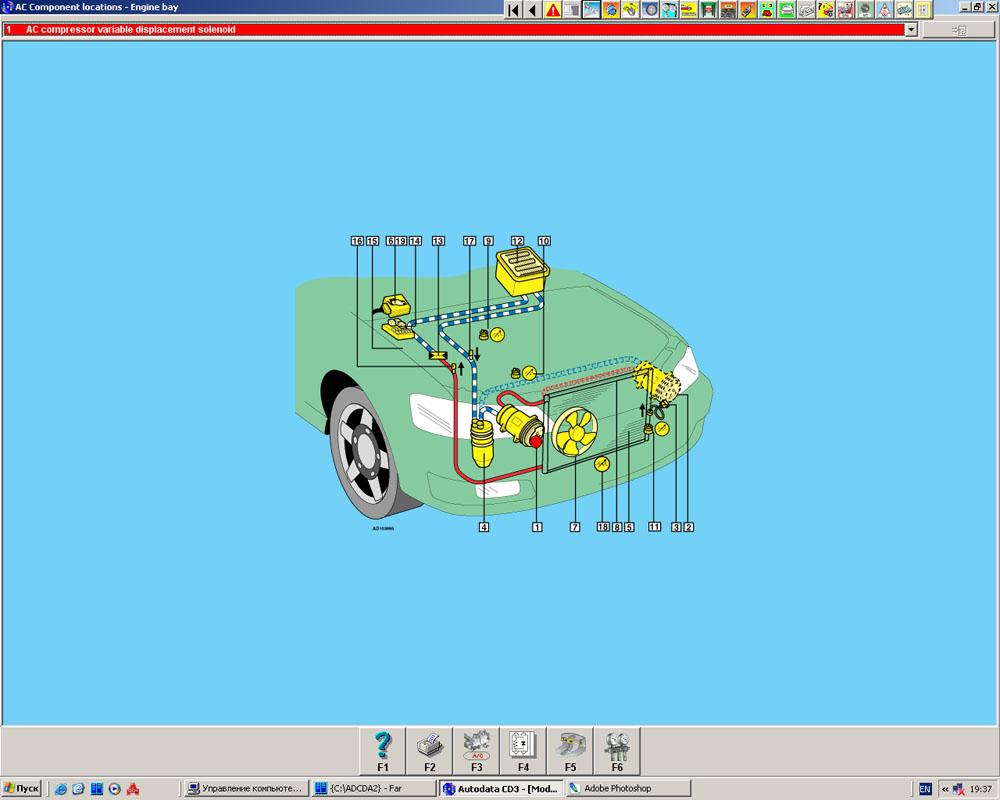The height and width of the screenshot is (800, 1000).
Task: Open the F4 wiring diagram button
Action: 523,751
